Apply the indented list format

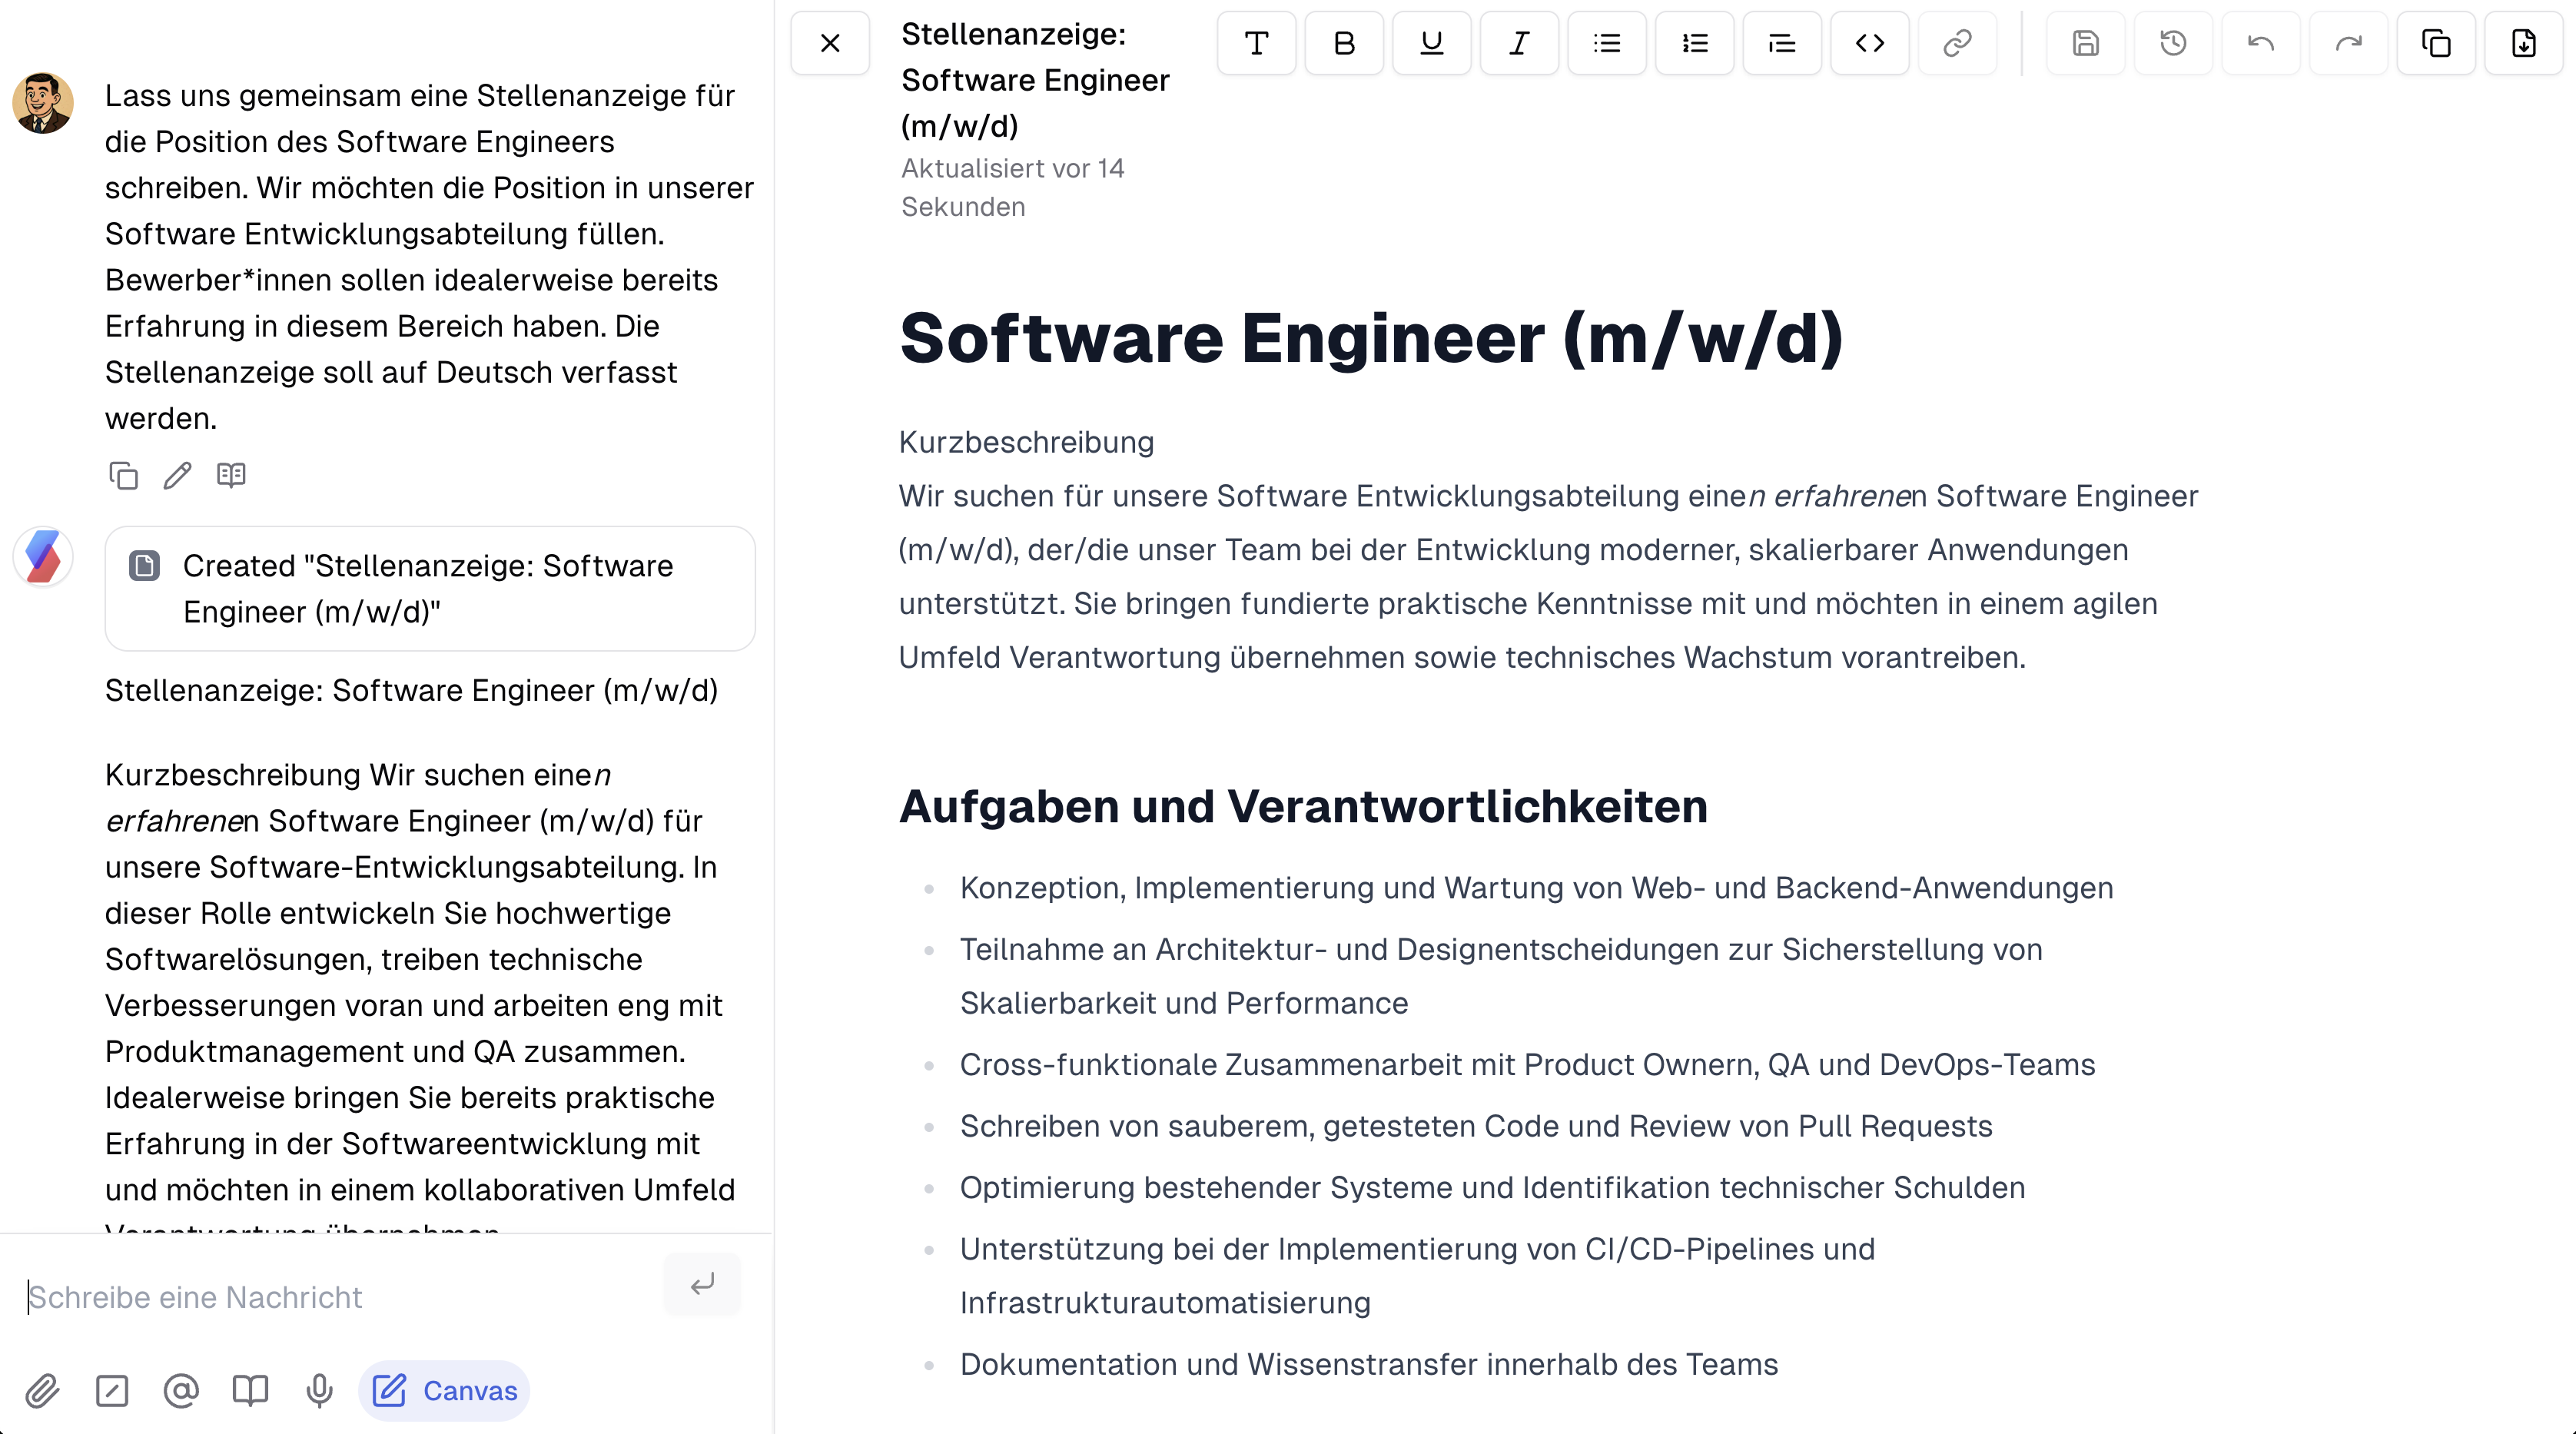[1781, 43]
